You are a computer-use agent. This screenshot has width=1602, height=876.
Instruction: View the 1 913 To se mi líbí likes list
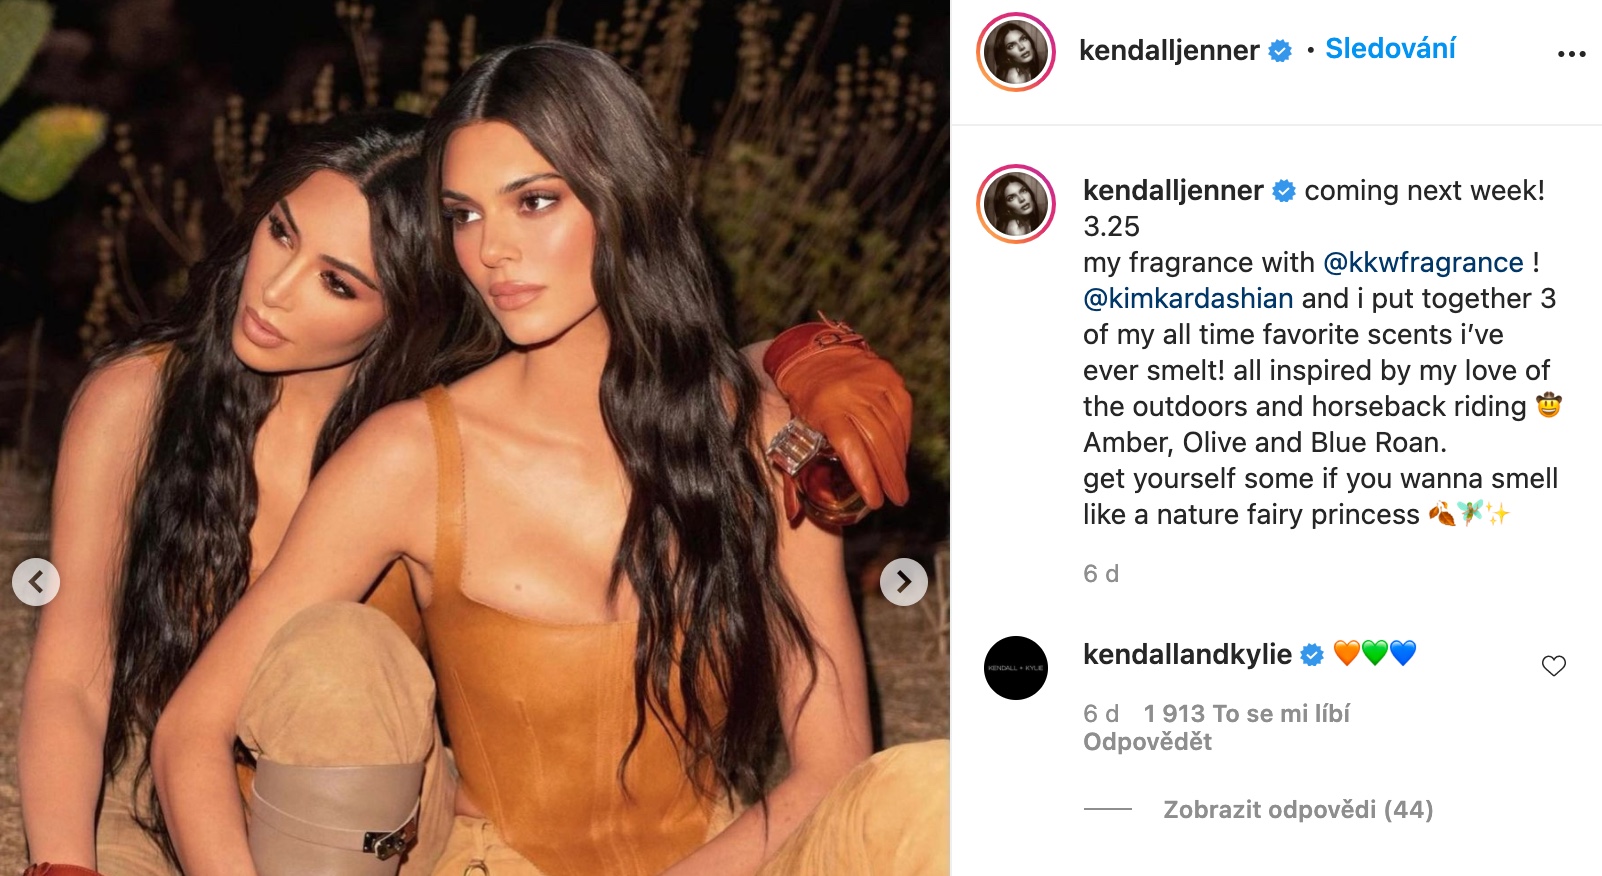(x=1246, y=713)
